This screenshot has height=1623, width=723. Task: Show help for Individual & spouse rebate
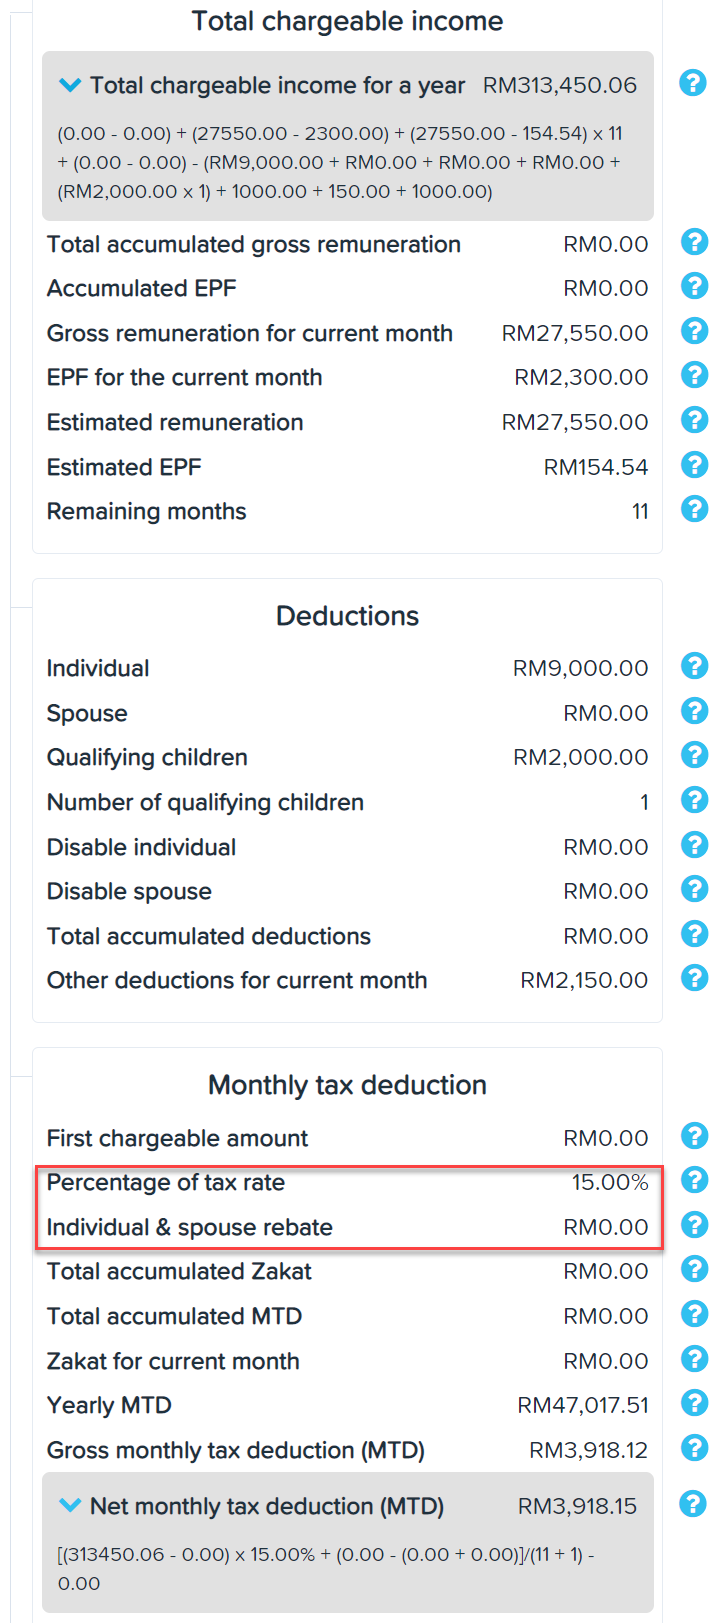pos(694,1225)
